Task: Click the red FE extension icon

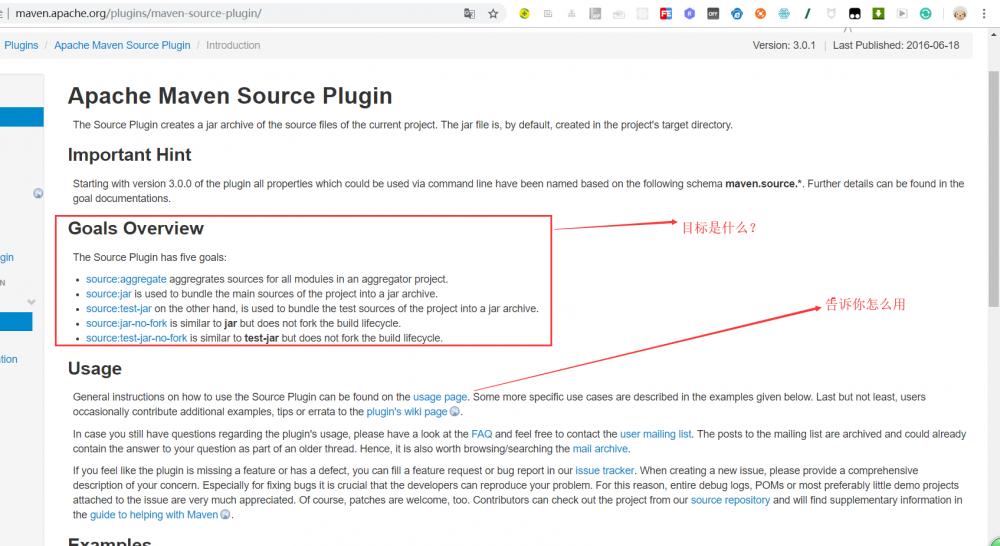Action: (666, 13)
